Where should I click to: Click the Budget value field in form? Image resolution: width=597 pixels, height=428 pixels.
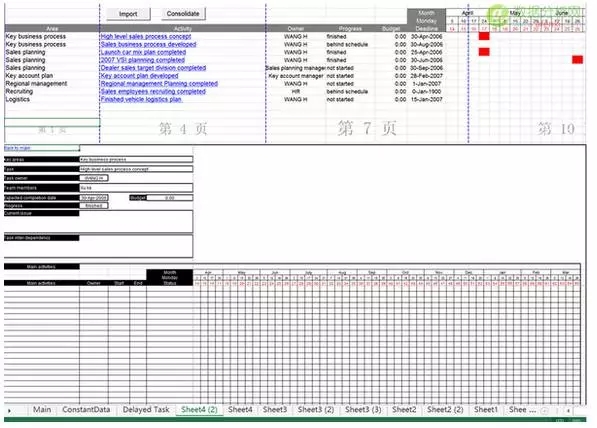pos(170,198)
